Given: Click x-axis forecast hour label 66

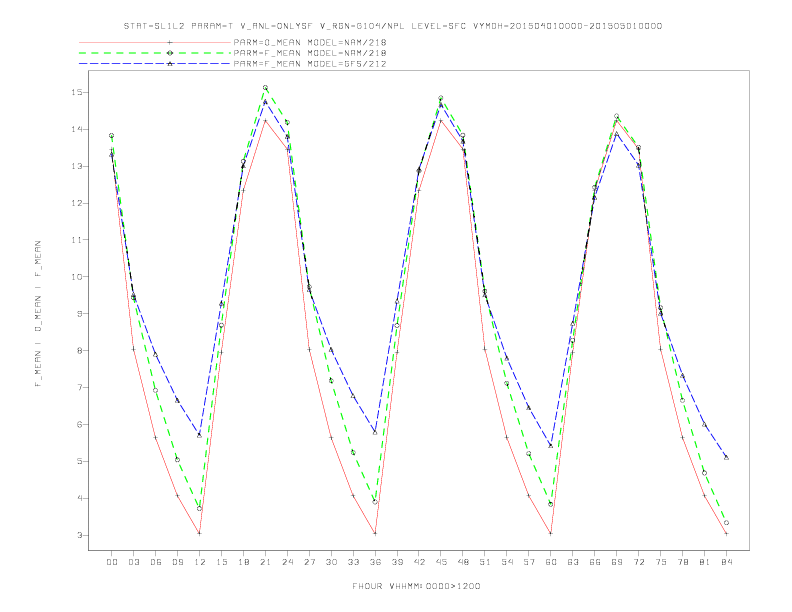Looking at the screenshot, I should 595,562.
